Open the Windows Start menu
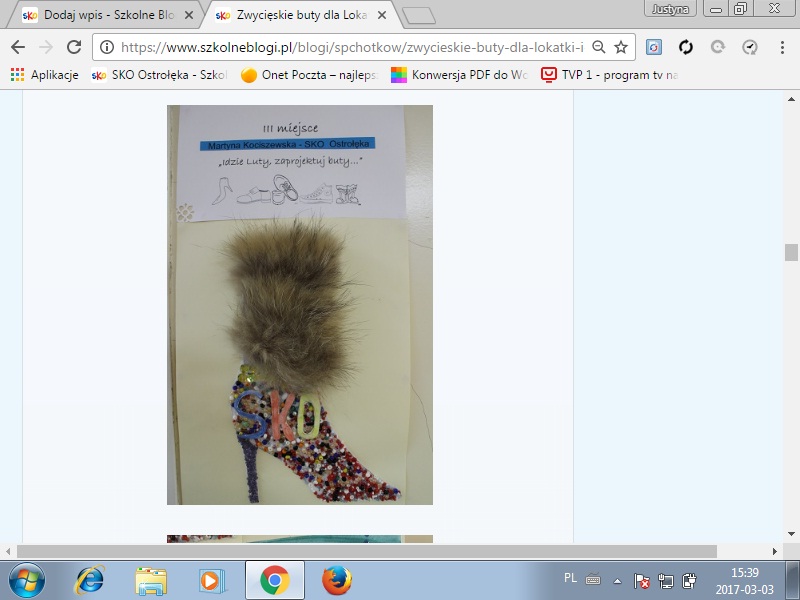Image resolution: width=800 pixels, height=600 pixels. (27, 580)
